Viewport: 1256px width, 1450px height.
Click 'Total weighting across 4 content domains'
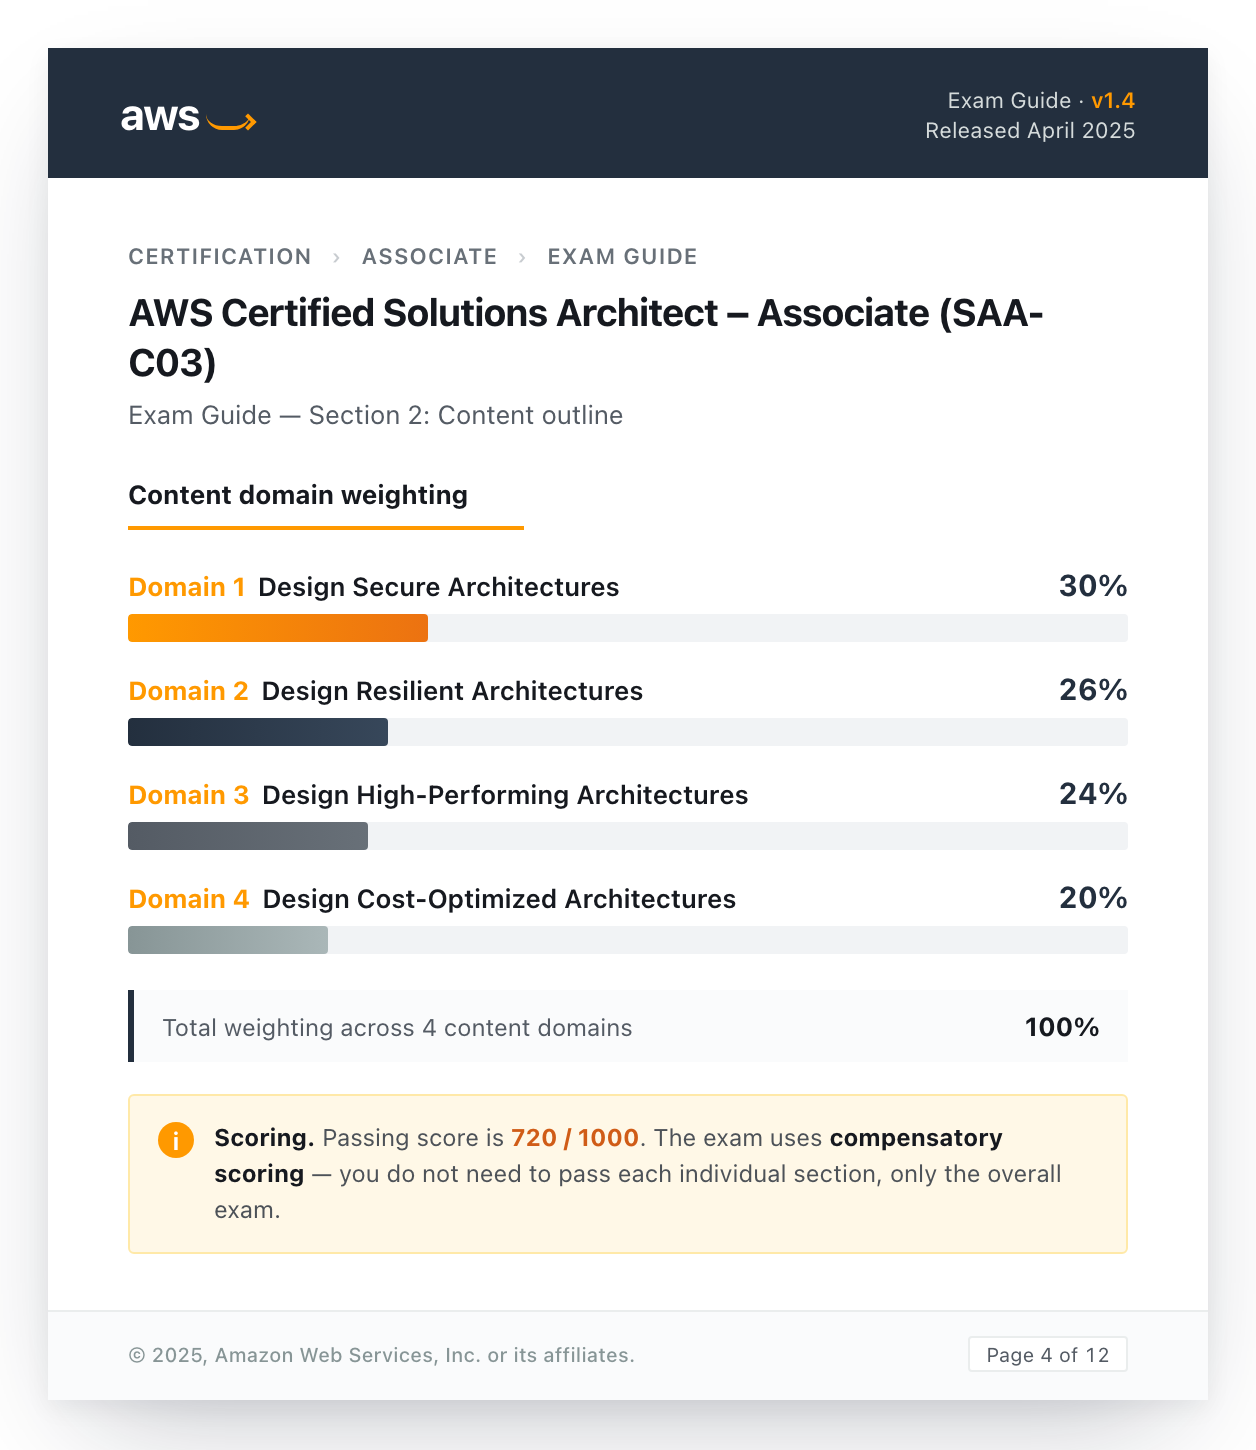click(x=398, y=1028)
